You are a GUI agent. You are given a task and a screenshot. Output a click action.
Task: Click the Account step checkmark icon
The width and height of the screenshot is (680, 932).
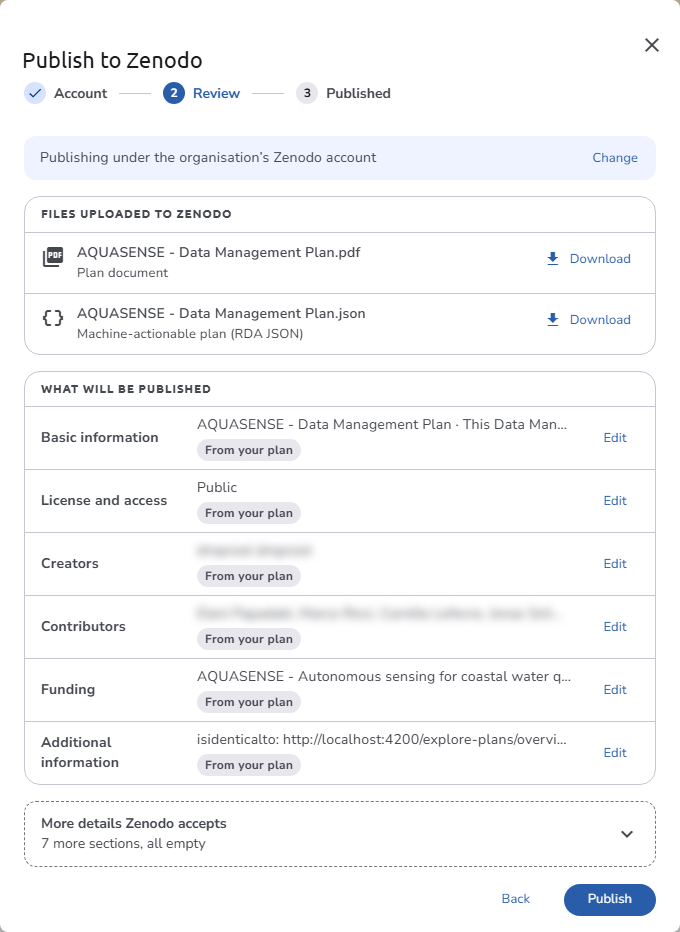(x=35, y=93)
